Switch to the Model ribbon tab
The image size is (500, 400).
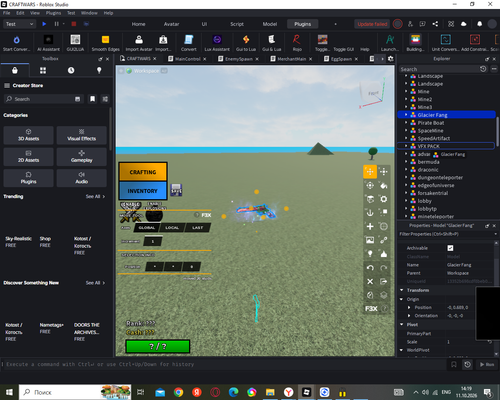click(x=270, y=24)
